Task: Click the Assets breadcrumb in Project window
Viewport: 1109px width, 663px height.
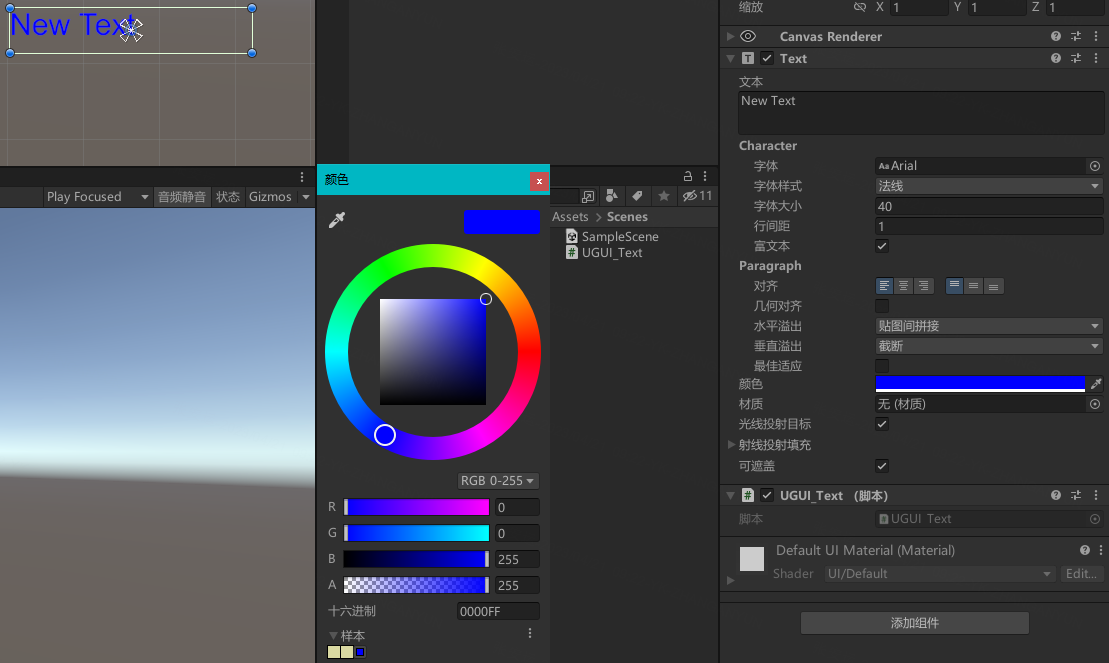Action: (x=570, y=216)
